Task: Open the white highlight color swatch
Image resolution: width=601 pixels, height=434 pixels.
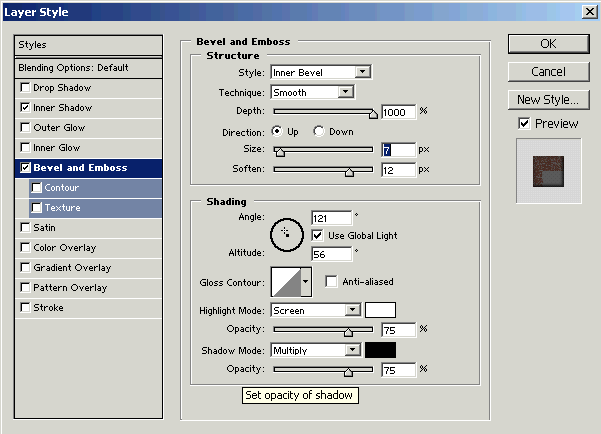Action: click(380, 310)
